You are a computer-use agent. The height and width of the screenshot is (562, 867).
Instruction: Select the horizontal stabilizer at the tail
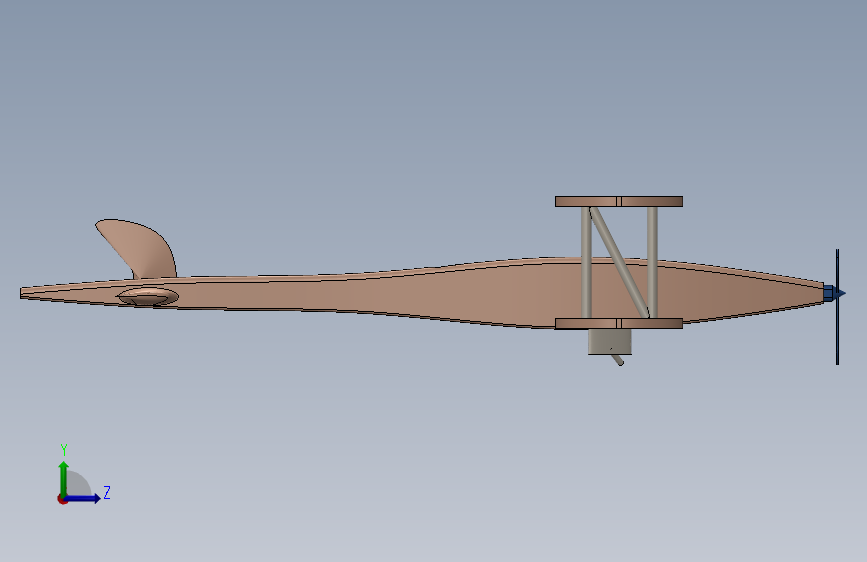coord(148,296)
